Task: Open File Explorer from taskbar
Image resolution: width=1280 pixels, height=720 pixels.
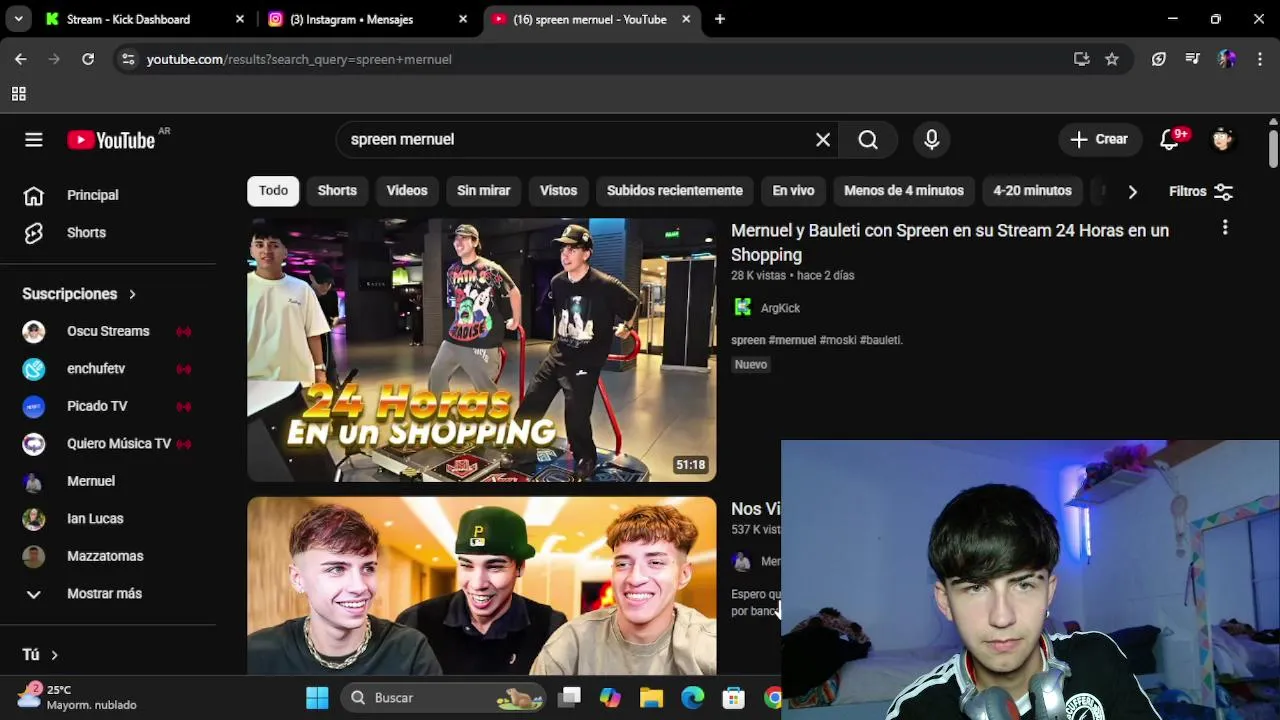Action: (x=651, y=698)
